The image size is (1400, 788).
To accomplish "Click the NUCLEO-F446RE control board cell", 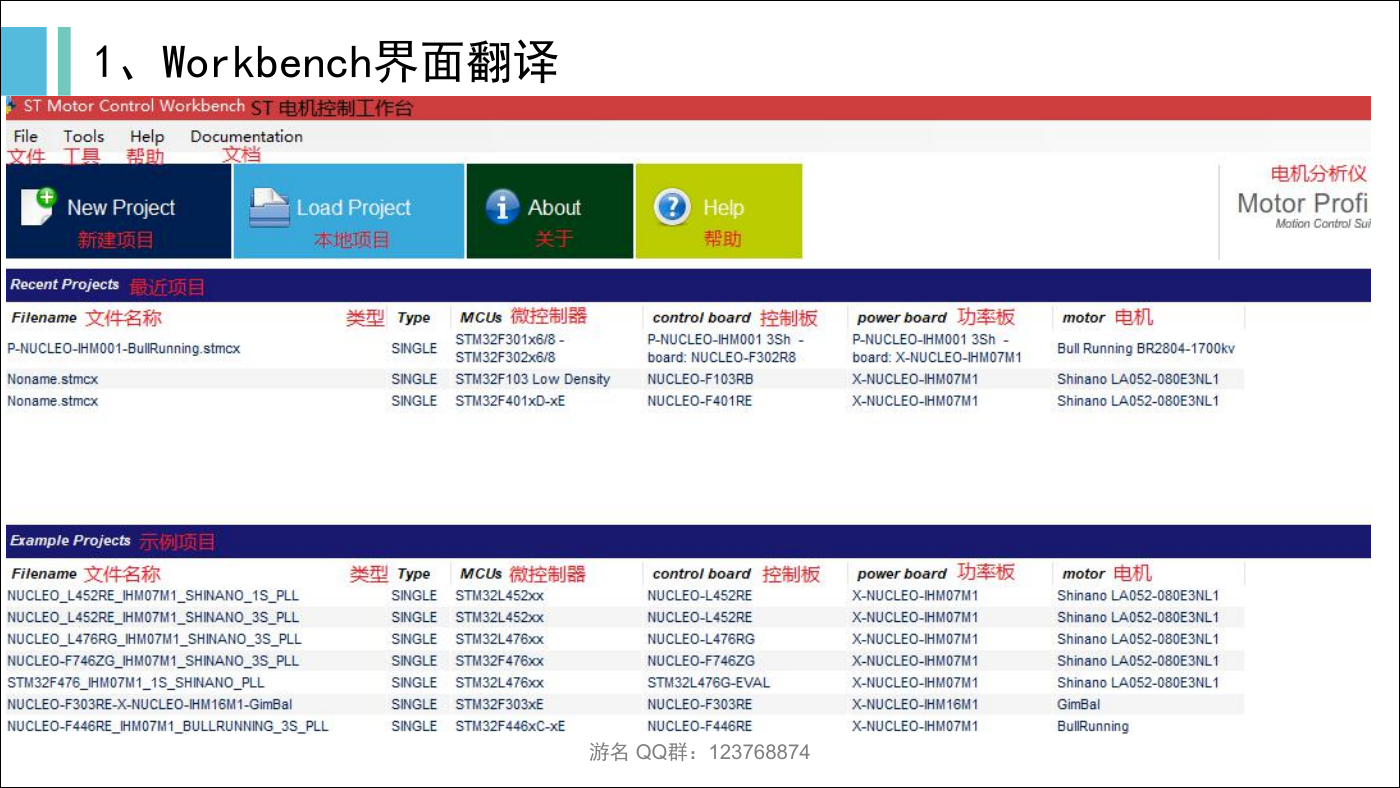I will tap(700, 727).
